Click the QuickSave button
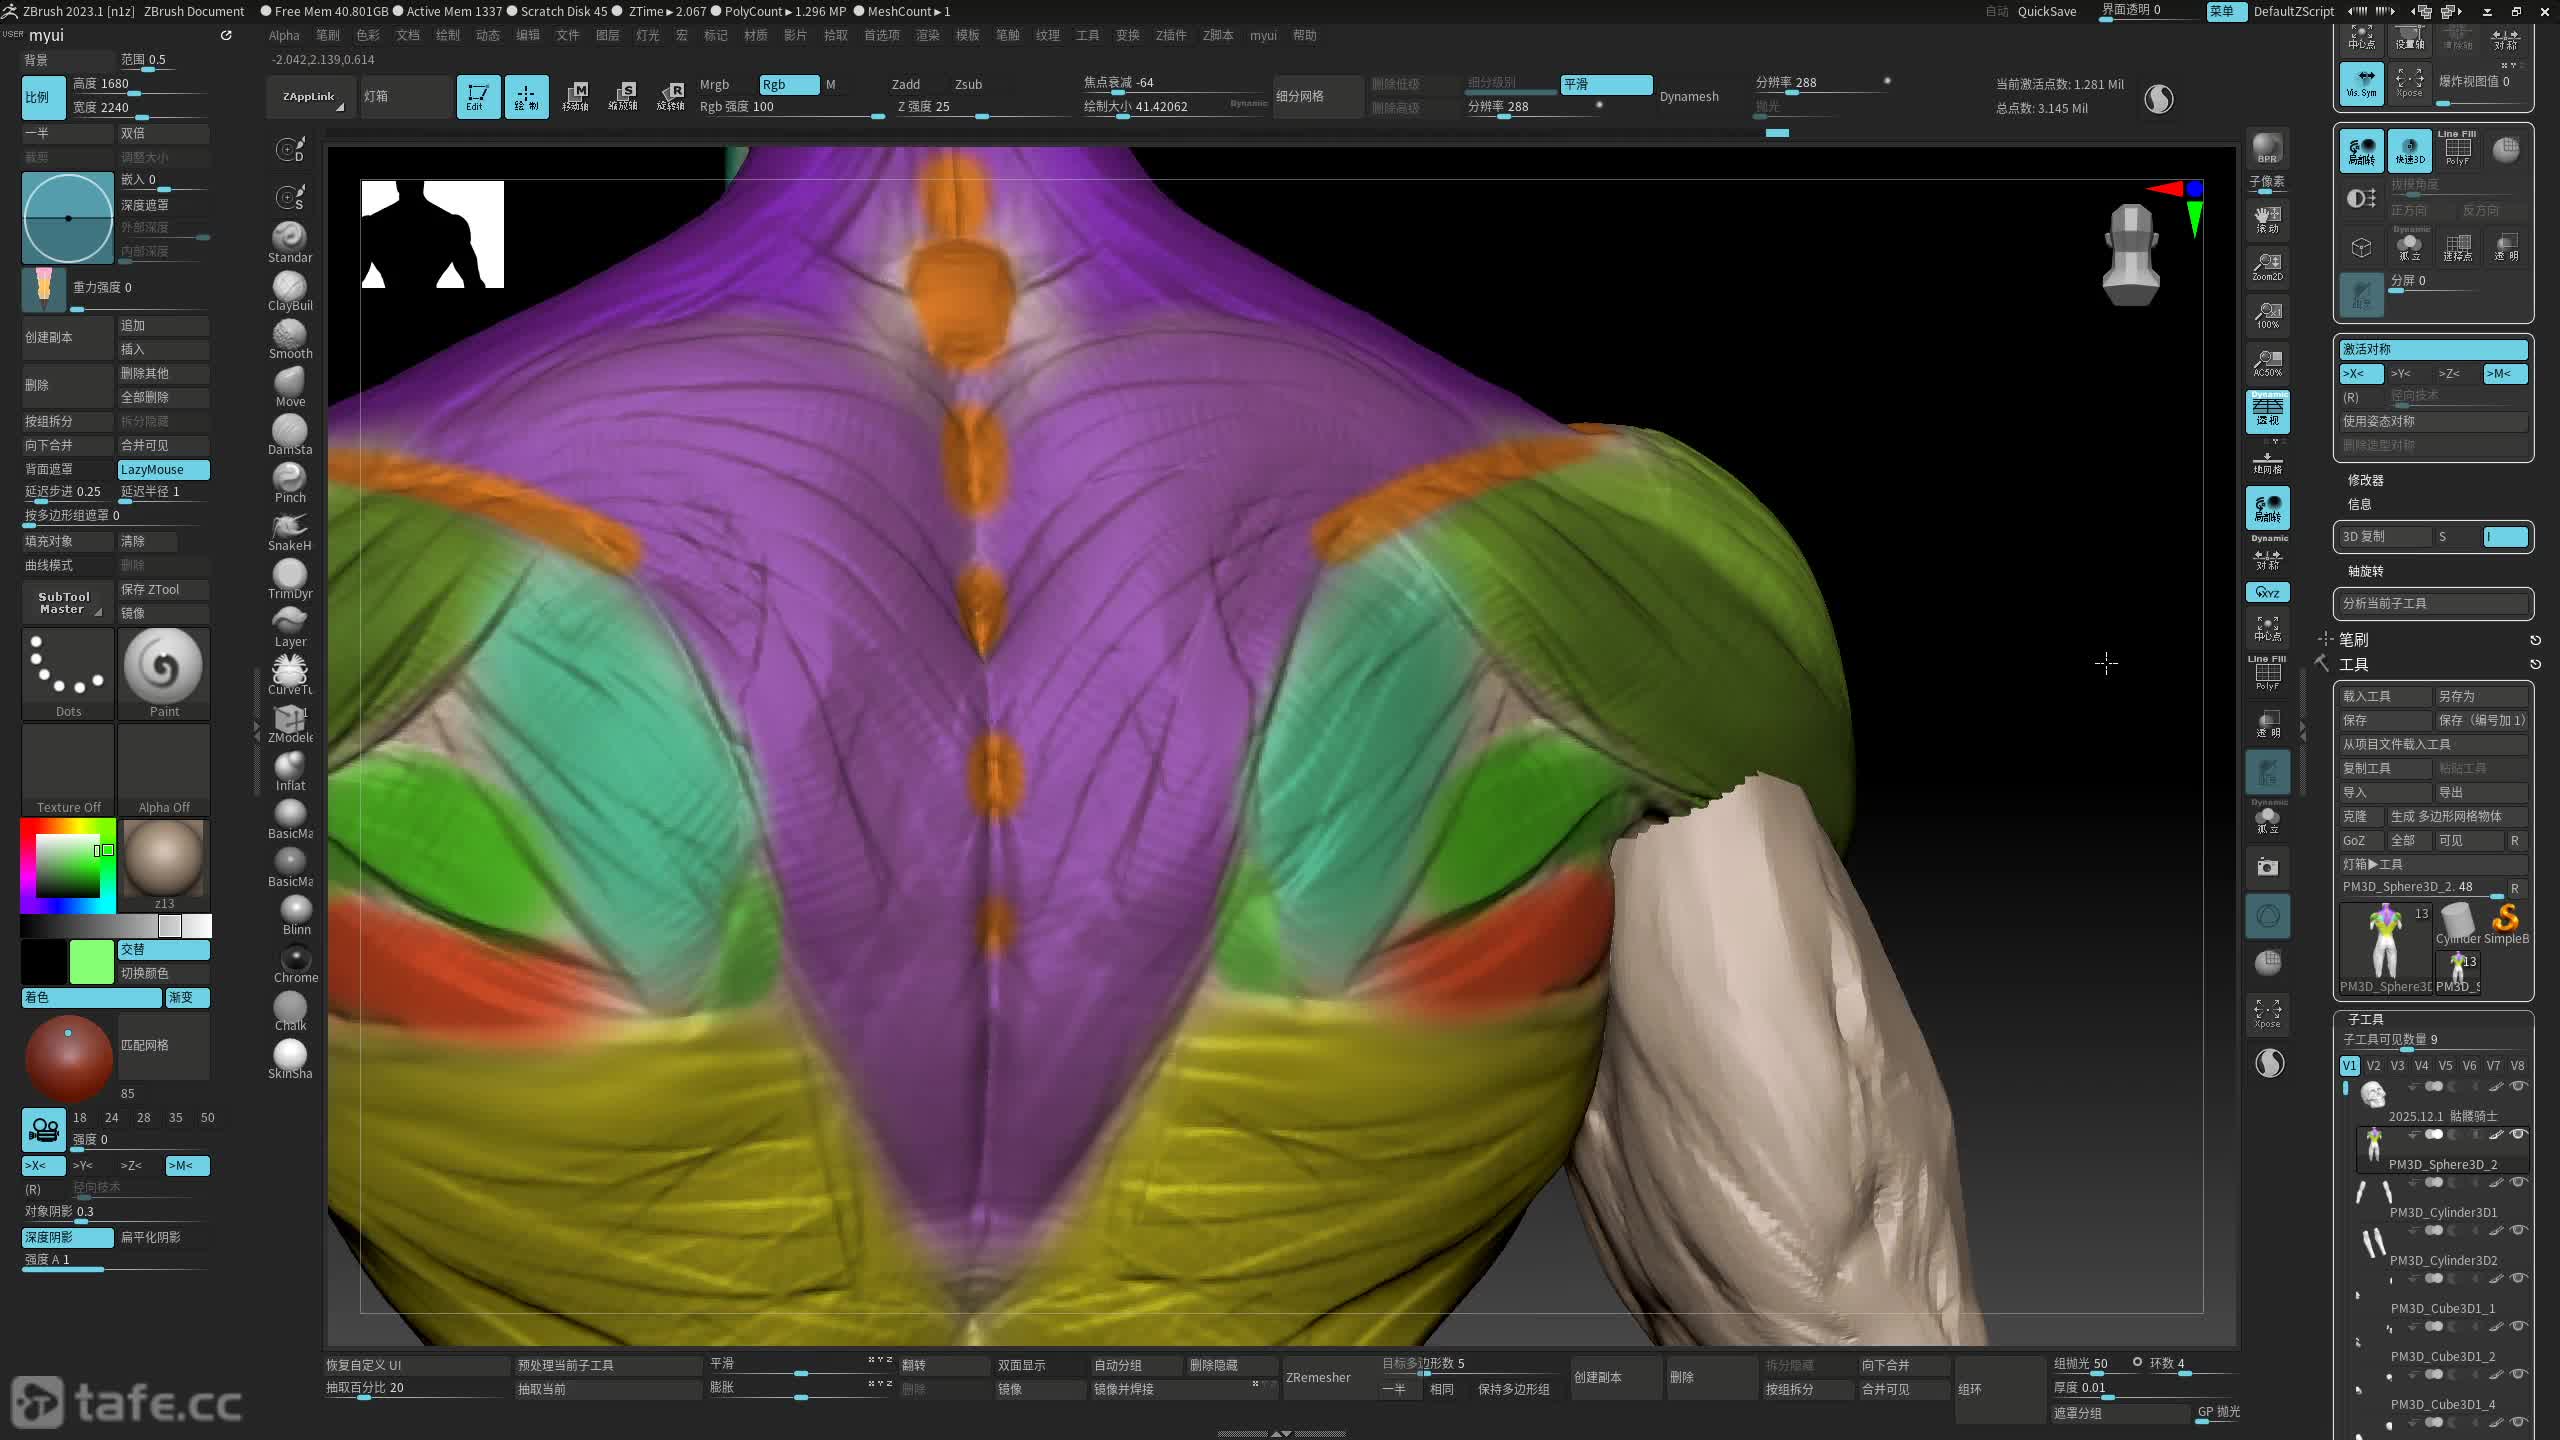This screenshot has width=2560, height=1440. [x=2046, y=11]
